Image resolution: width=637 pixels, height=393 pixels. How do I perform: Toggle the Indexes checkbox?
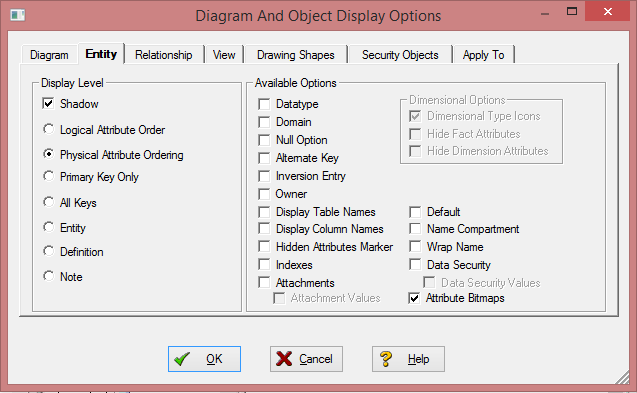[x=264, y=265]
